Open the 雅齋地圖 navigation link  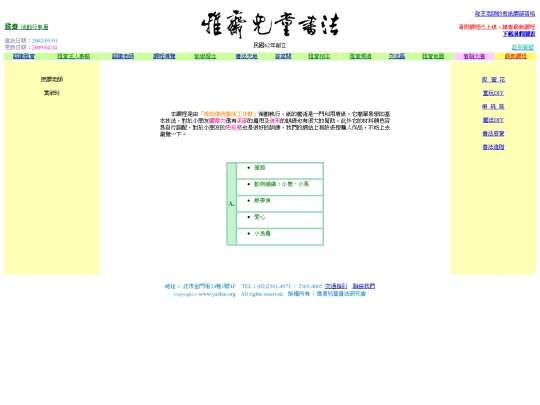tap(433, 56)
